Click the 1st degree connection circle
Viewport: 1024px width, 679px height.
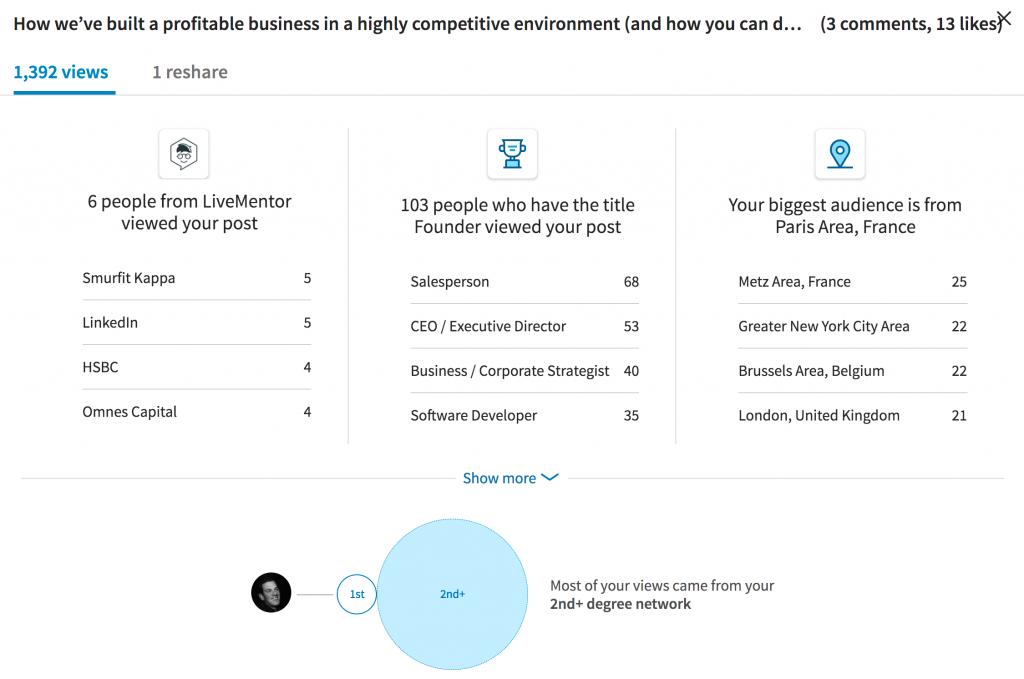tap(356, 594)
